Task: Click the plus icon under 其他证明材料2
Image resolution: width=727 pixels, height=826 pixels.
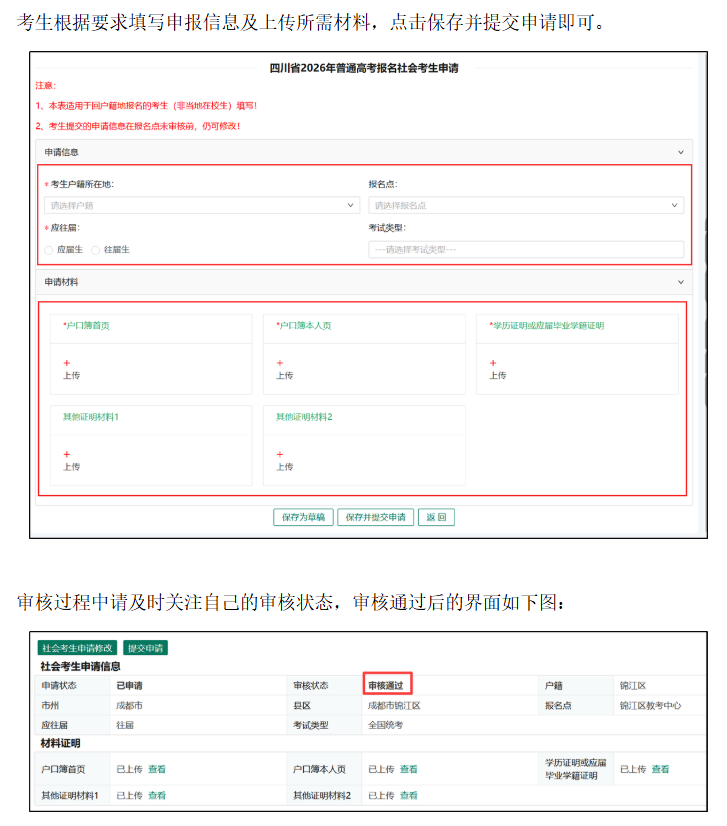Action: click(280, 454)
